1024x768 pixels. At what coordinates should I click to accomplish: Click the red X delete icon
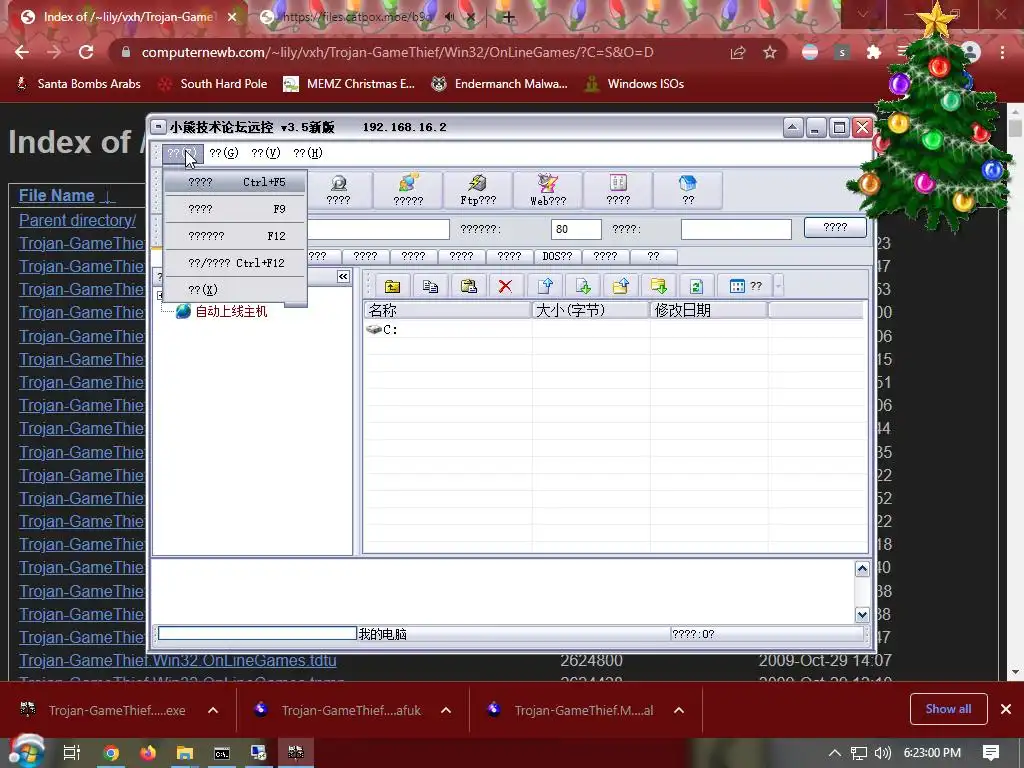coord(505,286)
